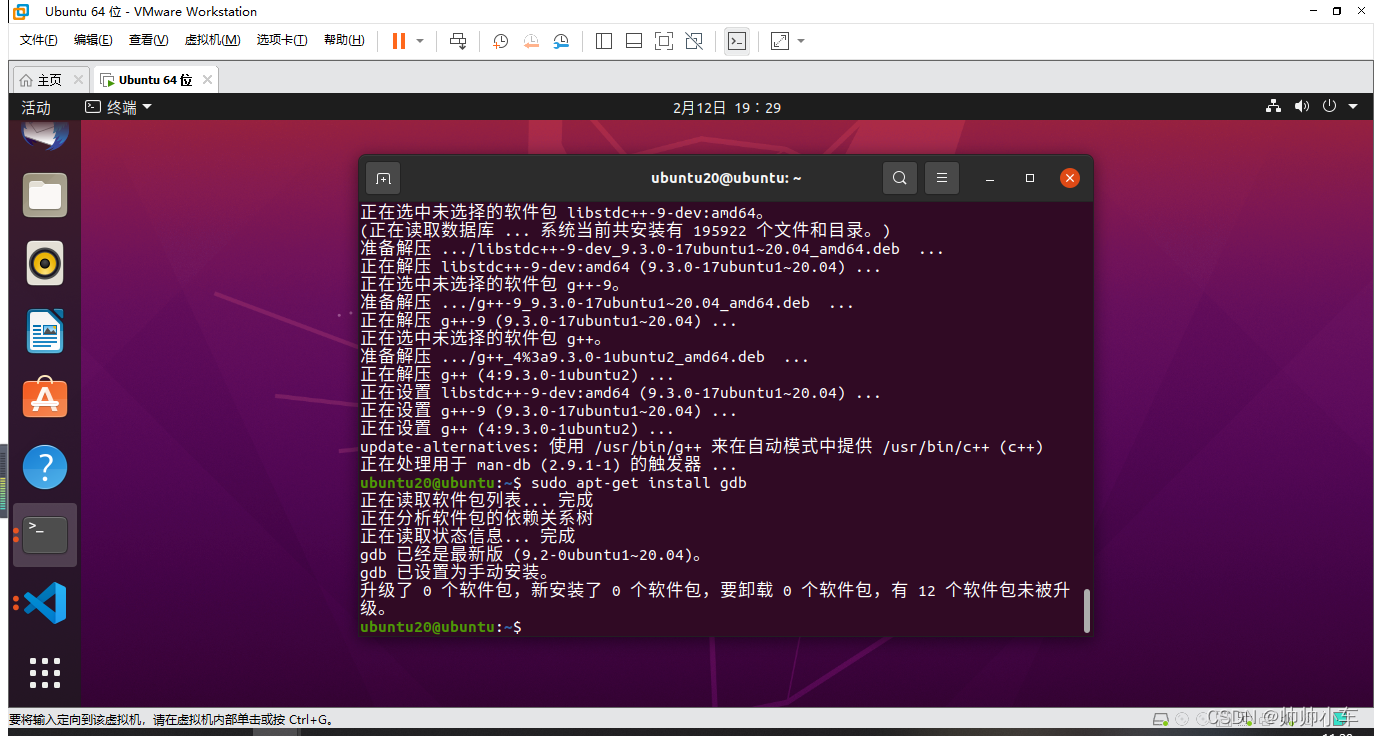Screen dimensions: 1374x736
Task: Click the last prompt in terminal
Action: pos(441,627)
